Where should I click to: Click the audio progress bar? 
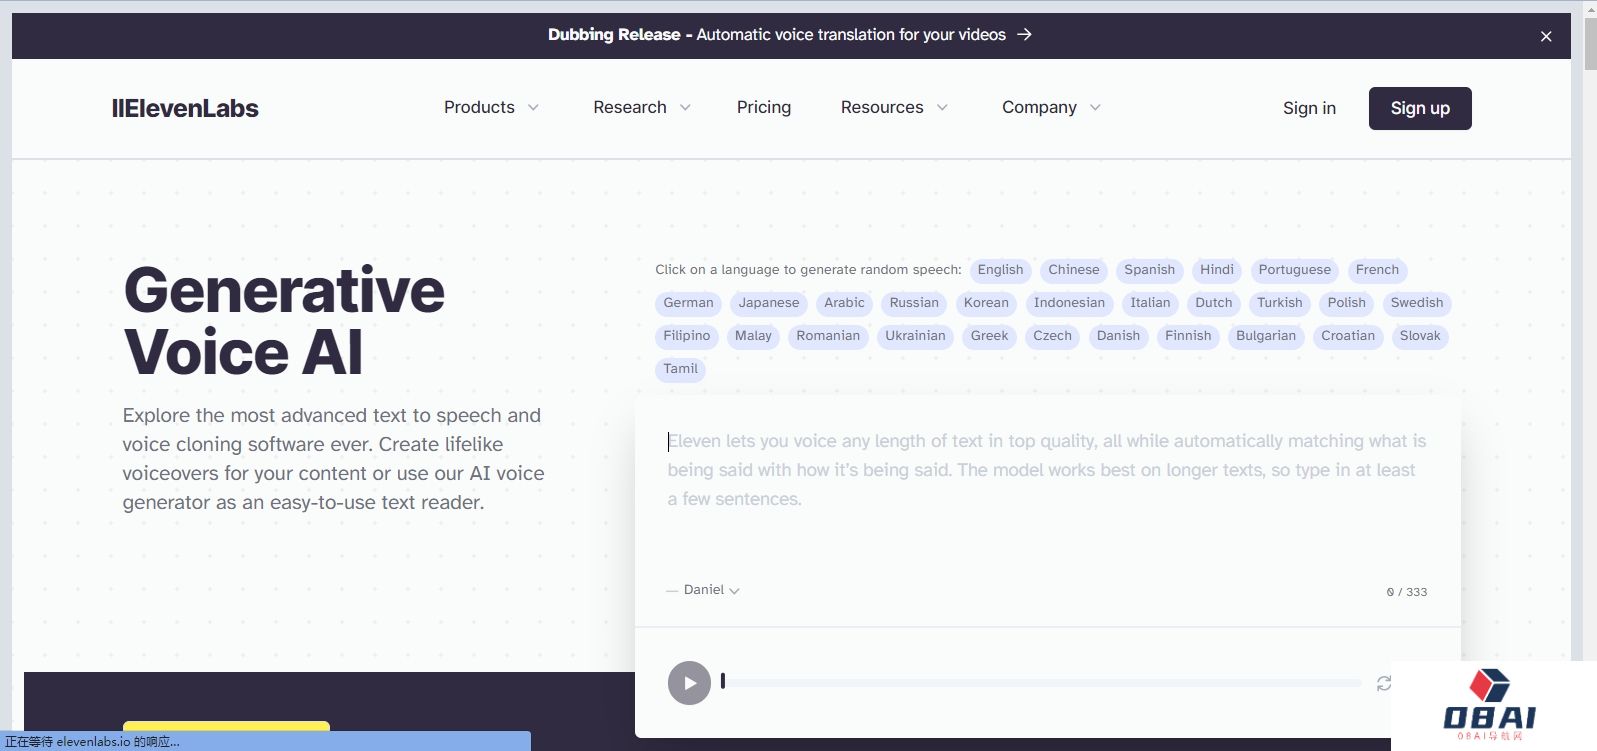pos(1041,683)
